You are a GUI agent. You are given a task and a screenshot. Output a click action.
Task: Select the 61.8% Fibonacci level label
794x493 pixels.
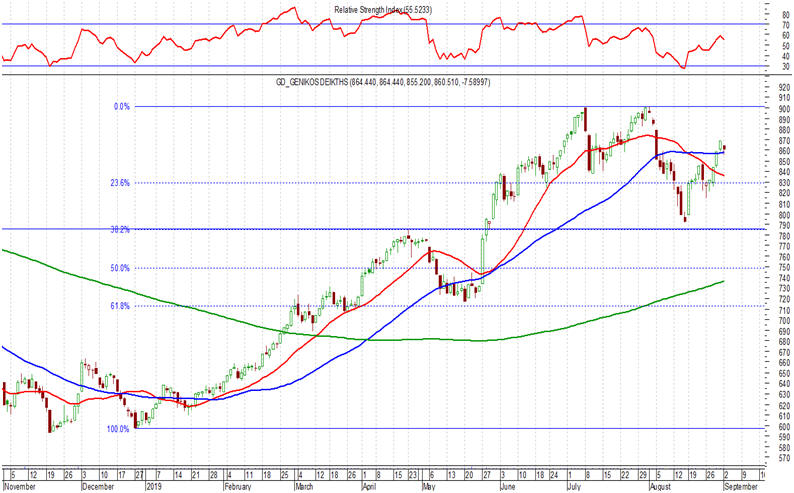pyautogui.click(x=120, y=306)
